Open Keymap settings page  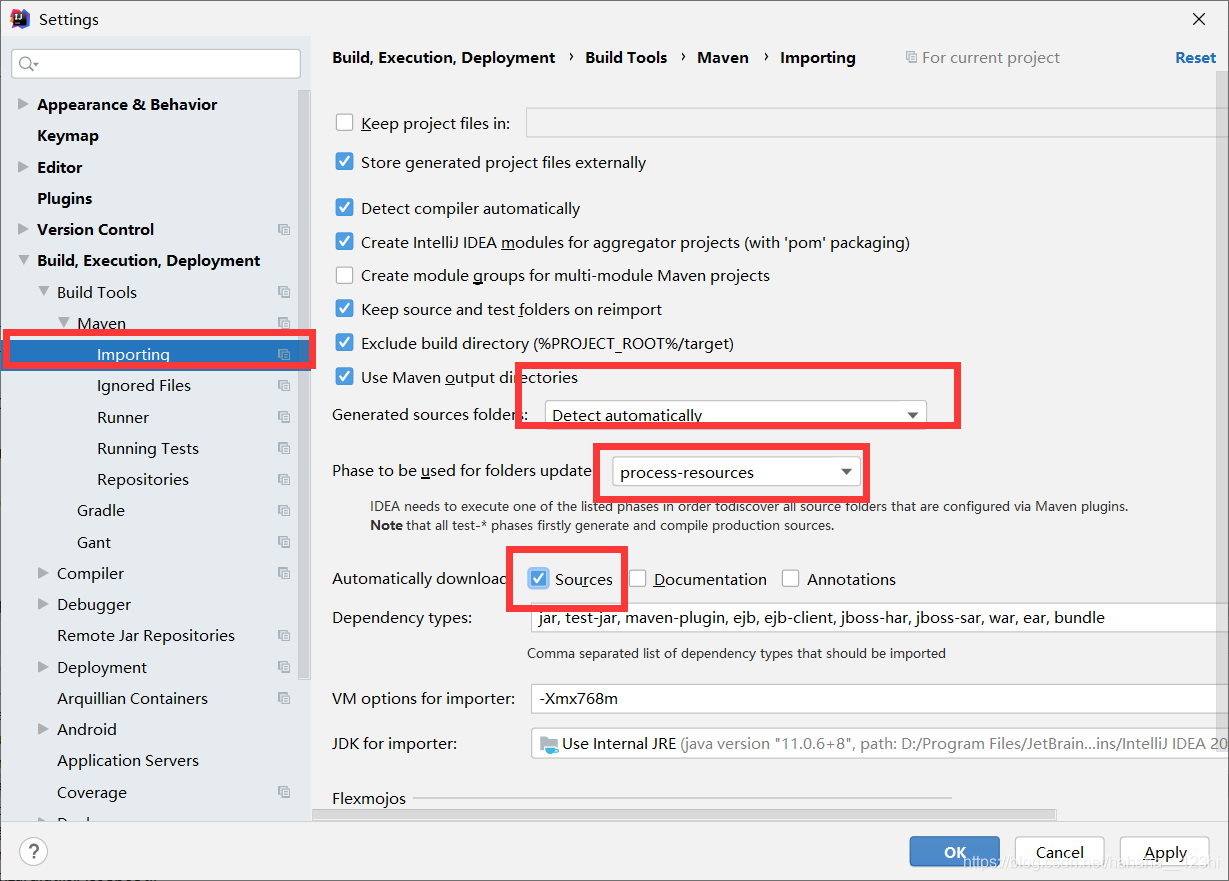click(x=68, y=136)
